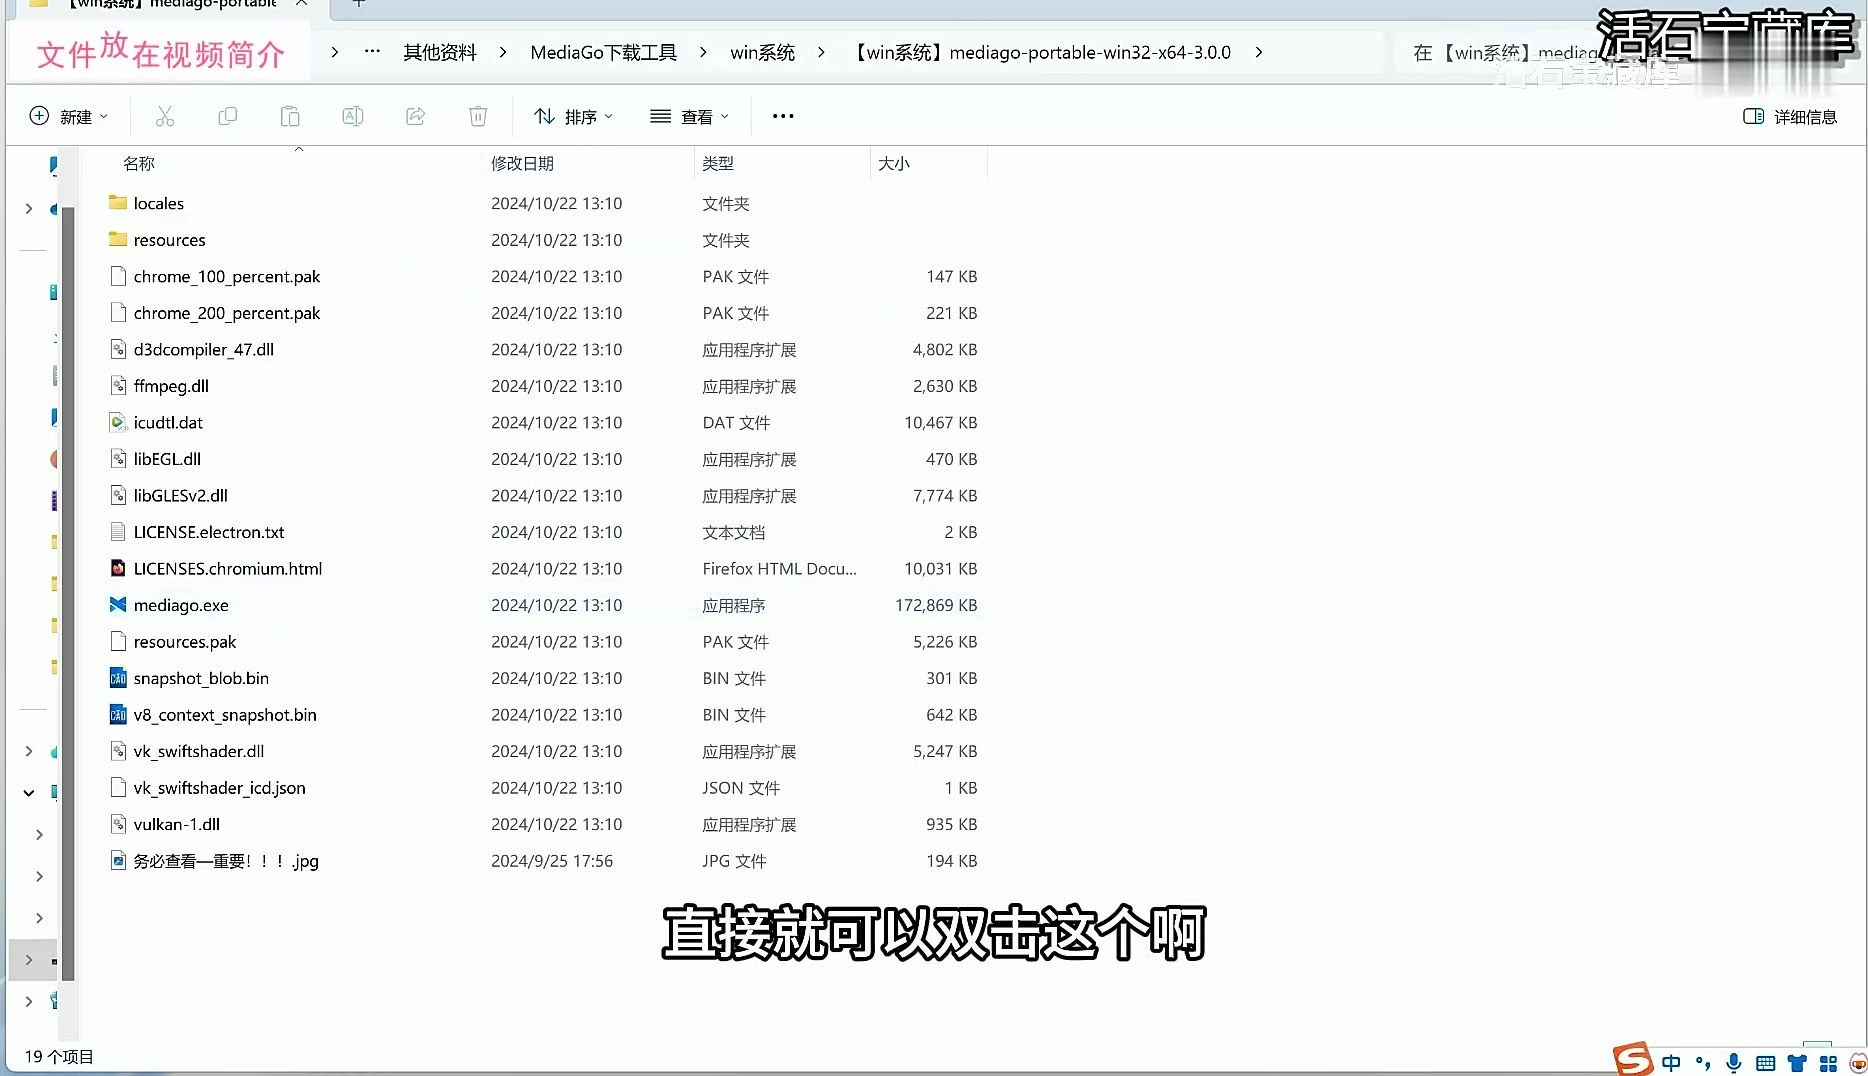Sort by 修改日期 column header

[x=522, y=163]
